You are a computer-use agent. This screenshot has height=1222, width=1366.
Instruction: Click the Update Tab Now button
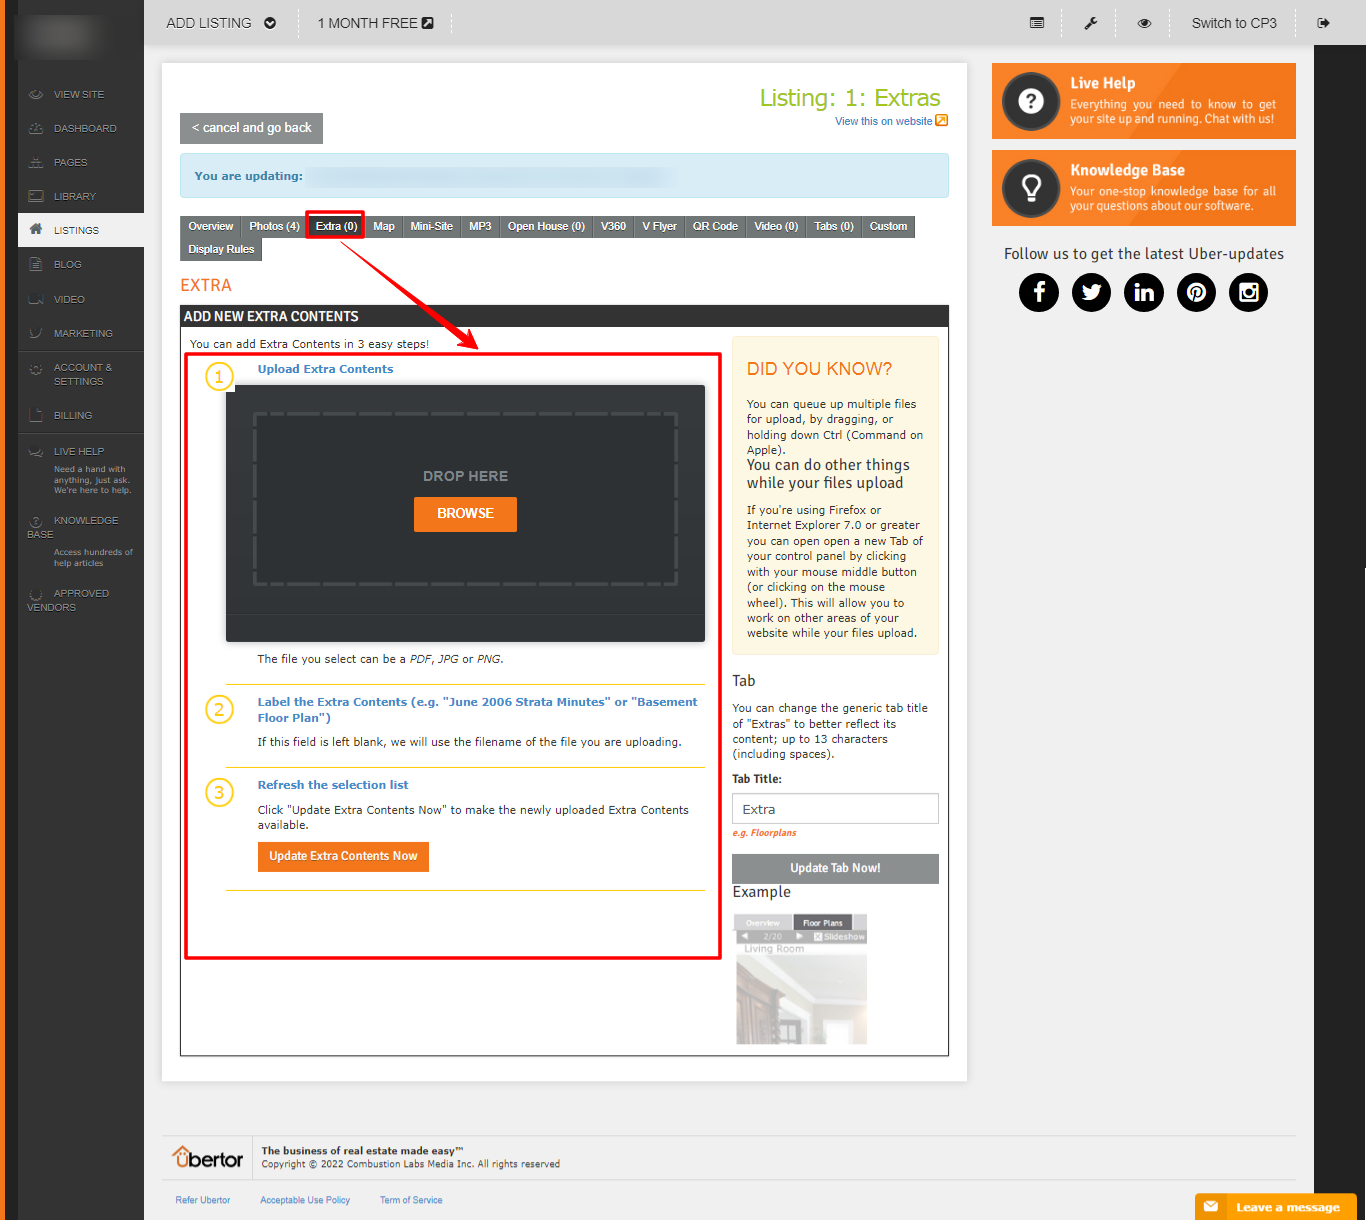coord(835,868)
